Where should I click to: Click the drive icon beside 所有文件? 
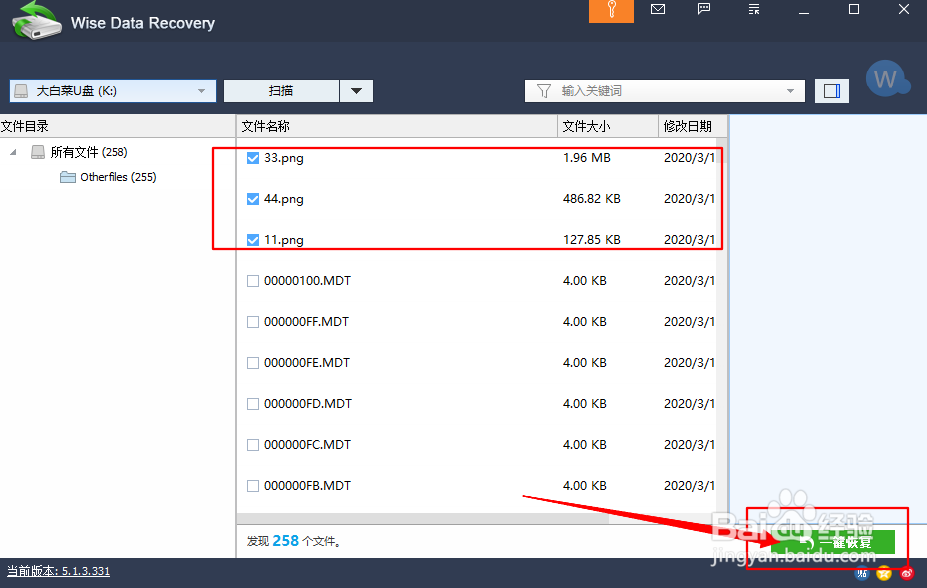pos(38,152)
